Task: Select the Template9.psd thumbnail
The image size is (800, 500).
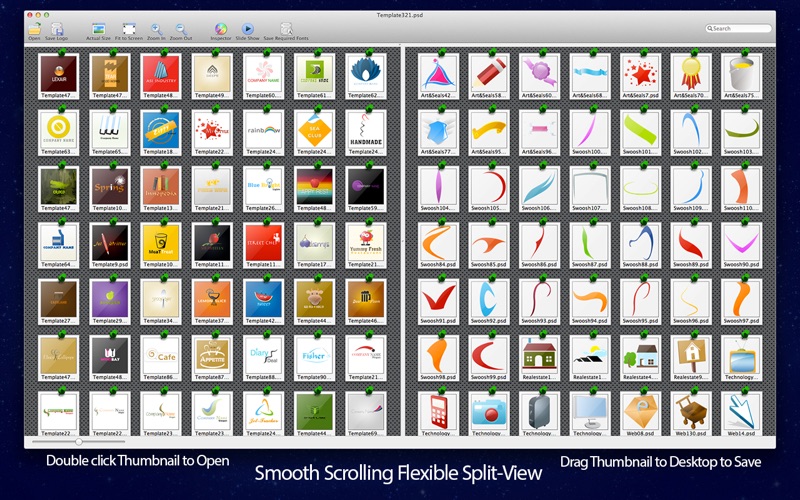Action: pyautogui.click(x=110, y=245)
